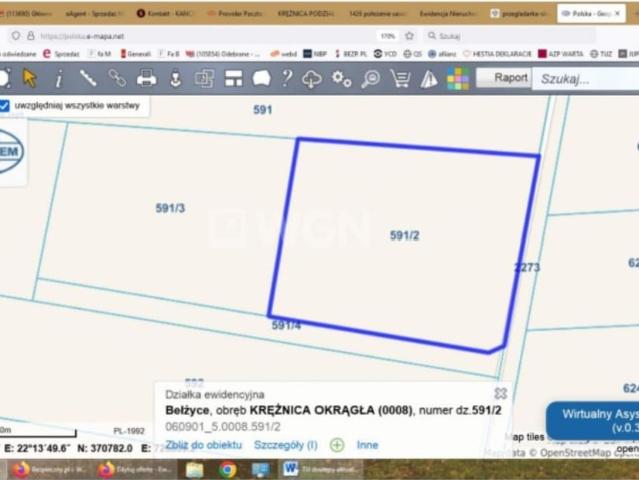639x480 pixels.
Task: Open Chrome from the Windows taskbar
Action: (x=228, y=468)
